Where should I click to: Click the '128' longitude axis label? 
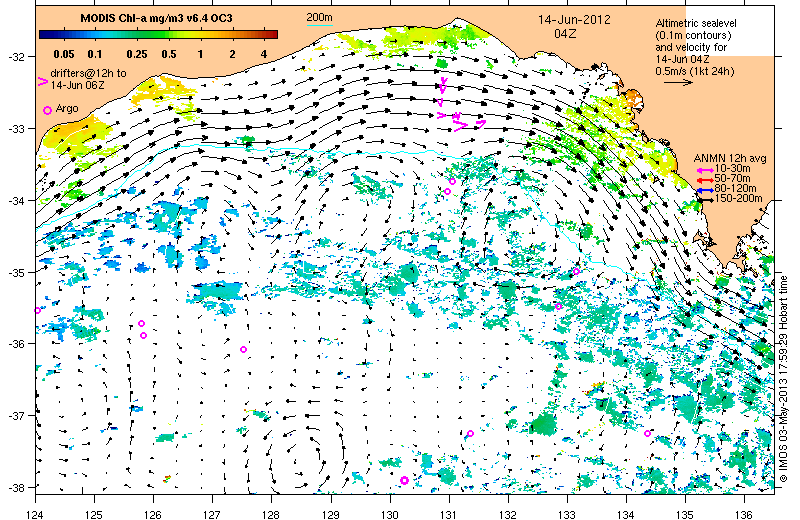[x=271, y=514]
